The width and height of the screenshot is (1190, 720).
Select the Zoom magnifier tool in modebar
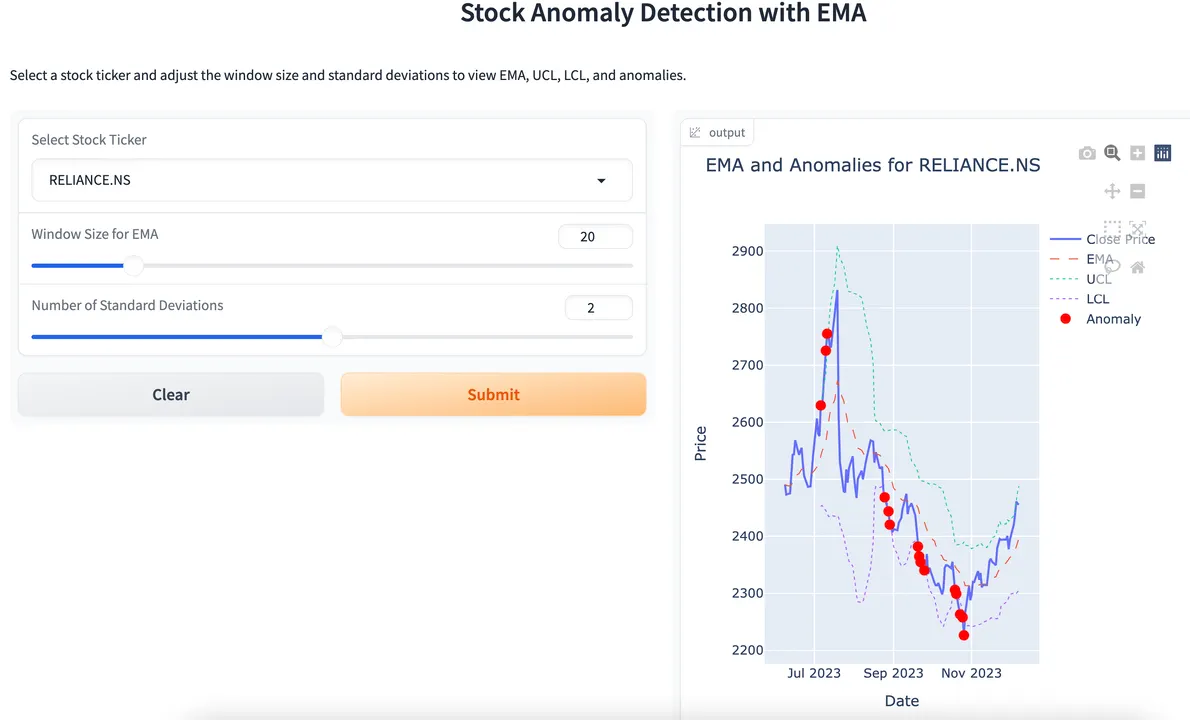(1112, 153)
